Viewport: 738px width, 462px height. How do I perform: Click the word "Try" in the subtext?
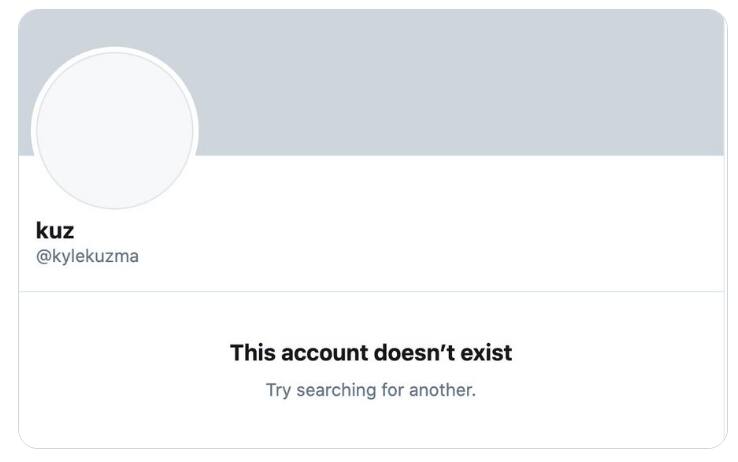(x=277, y=389)
